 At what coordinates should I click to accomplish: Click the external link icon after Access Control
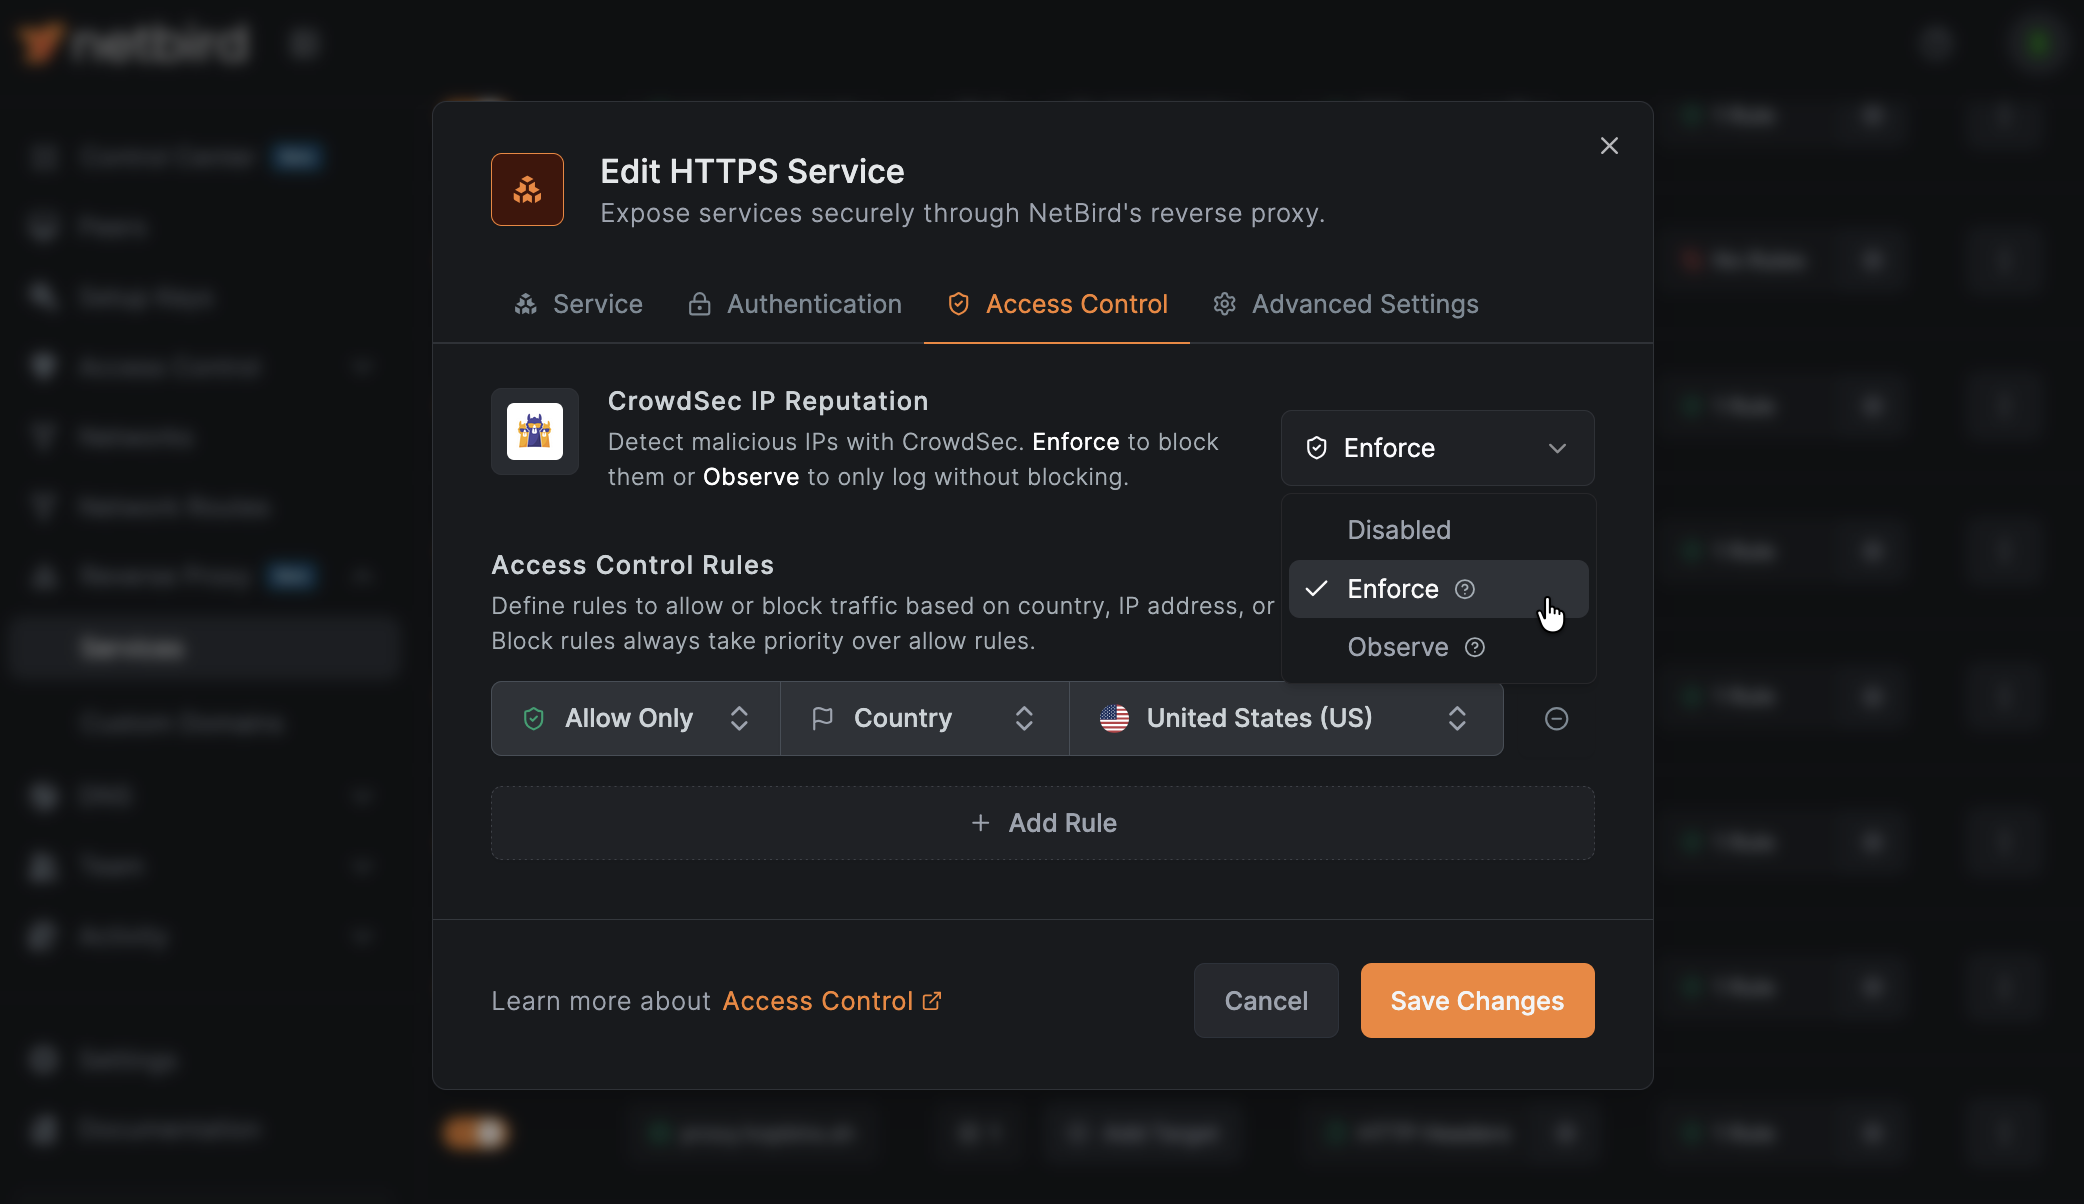[932, 1001]
